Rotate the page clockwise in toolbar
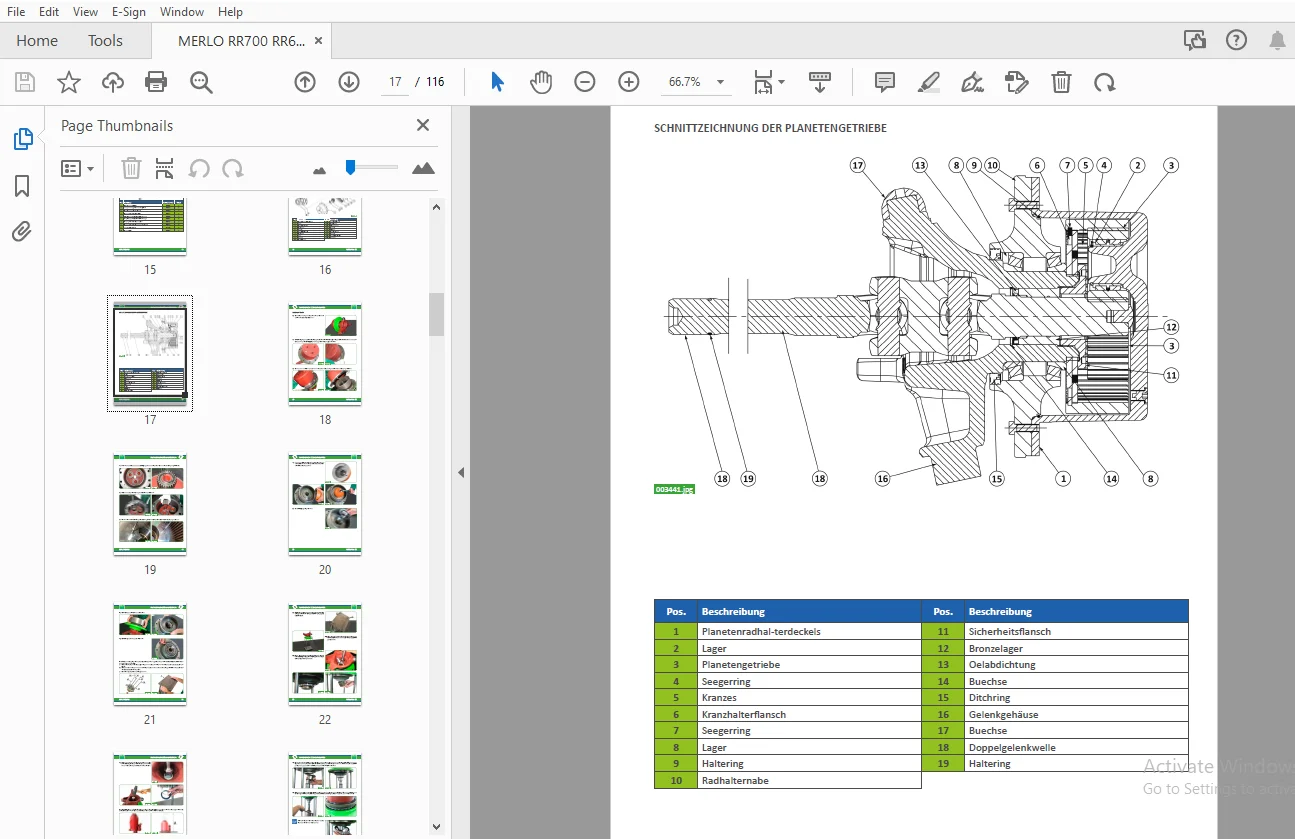1295x839 pixels. 1105,82
